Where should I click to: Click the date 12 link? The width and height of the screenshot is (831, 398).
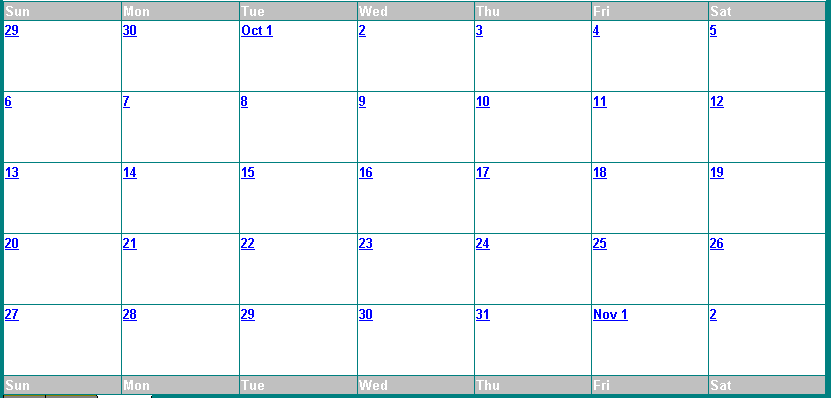tap(717, 102)
